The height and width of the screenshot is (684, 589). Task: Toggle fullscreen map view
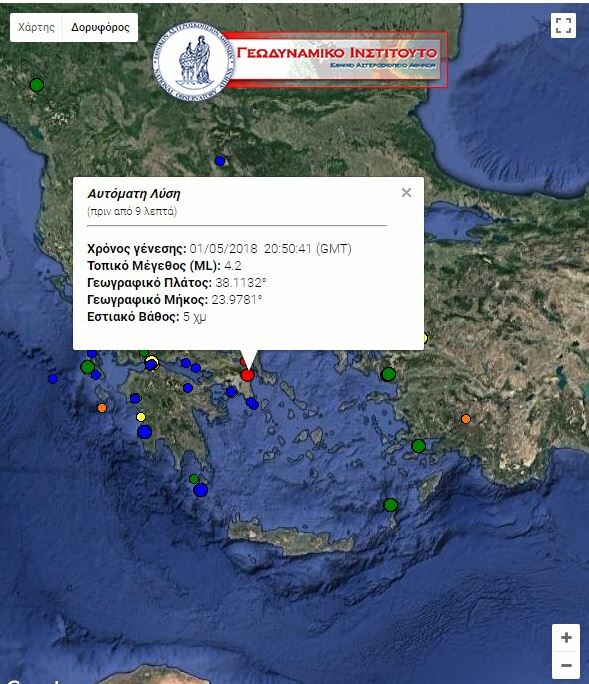(x=563, y=25)
